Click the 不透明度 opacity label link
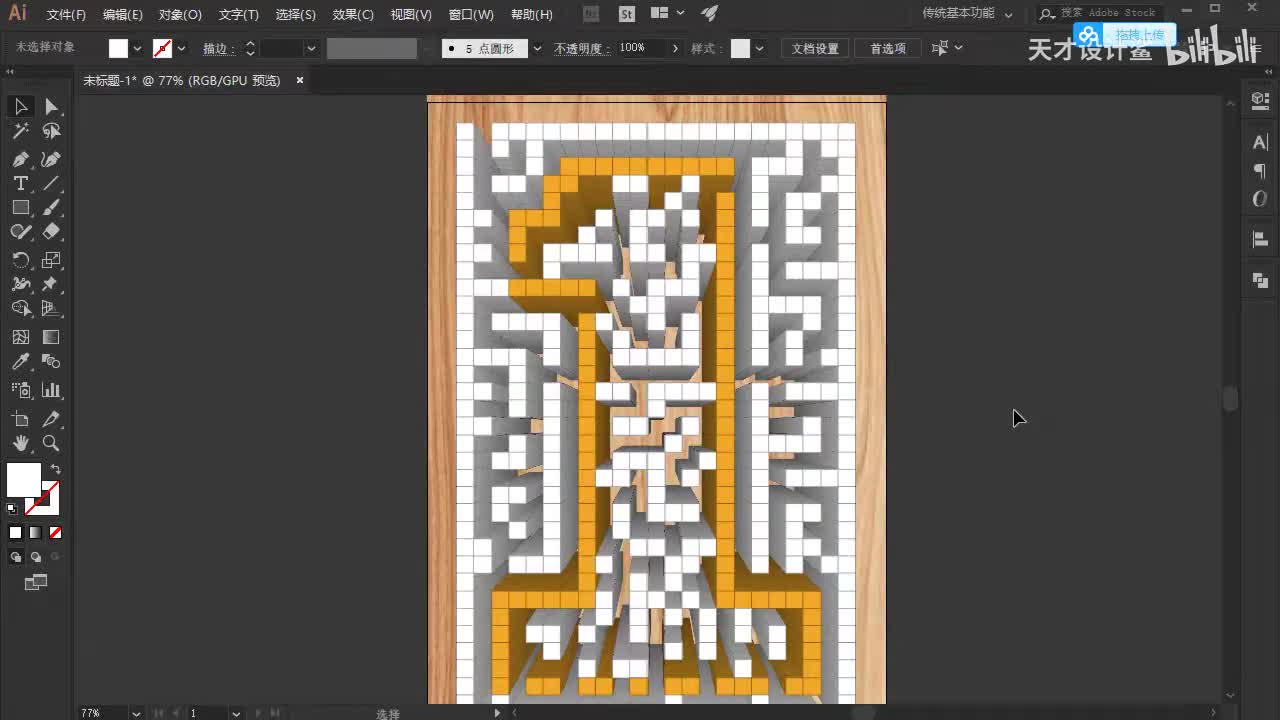 (x=582, y=48)
